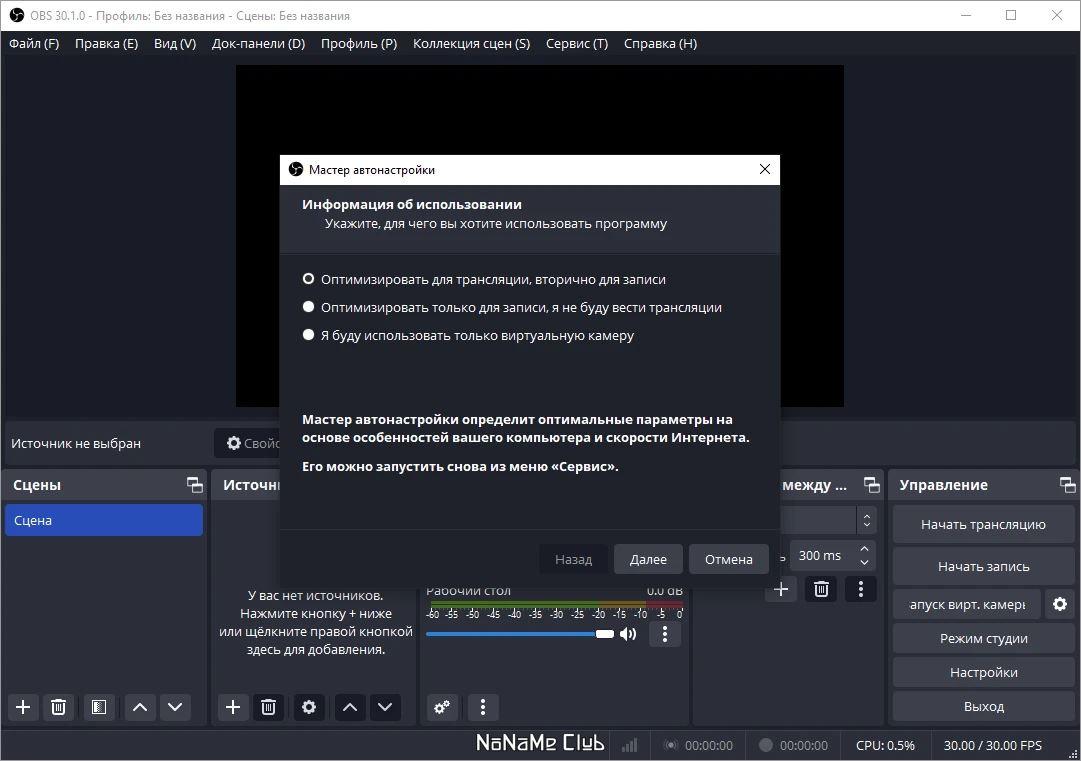
Task: Open source properties gear in Sources panel
Action: tap(309, 707)
